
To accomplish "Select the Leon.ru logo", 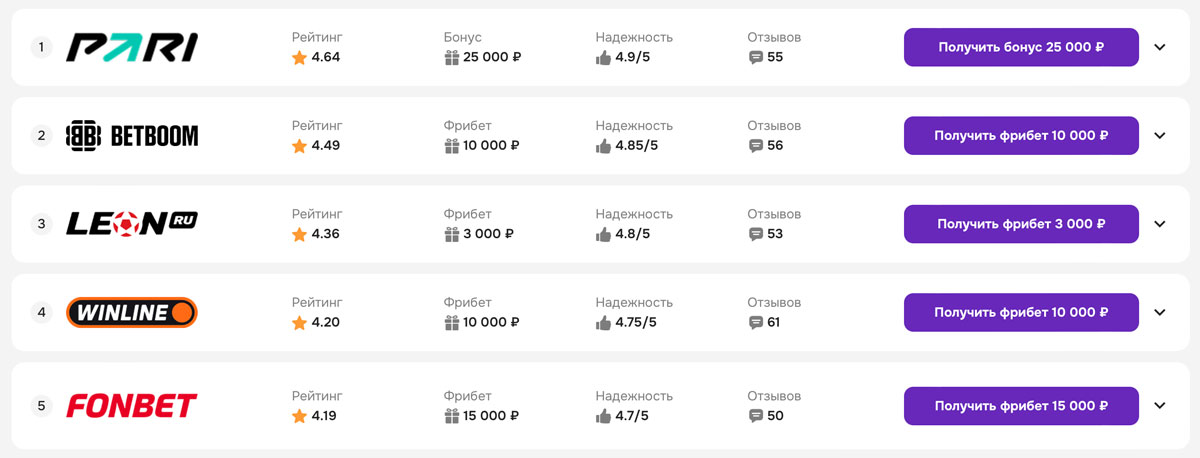I will tap(132, 223).
